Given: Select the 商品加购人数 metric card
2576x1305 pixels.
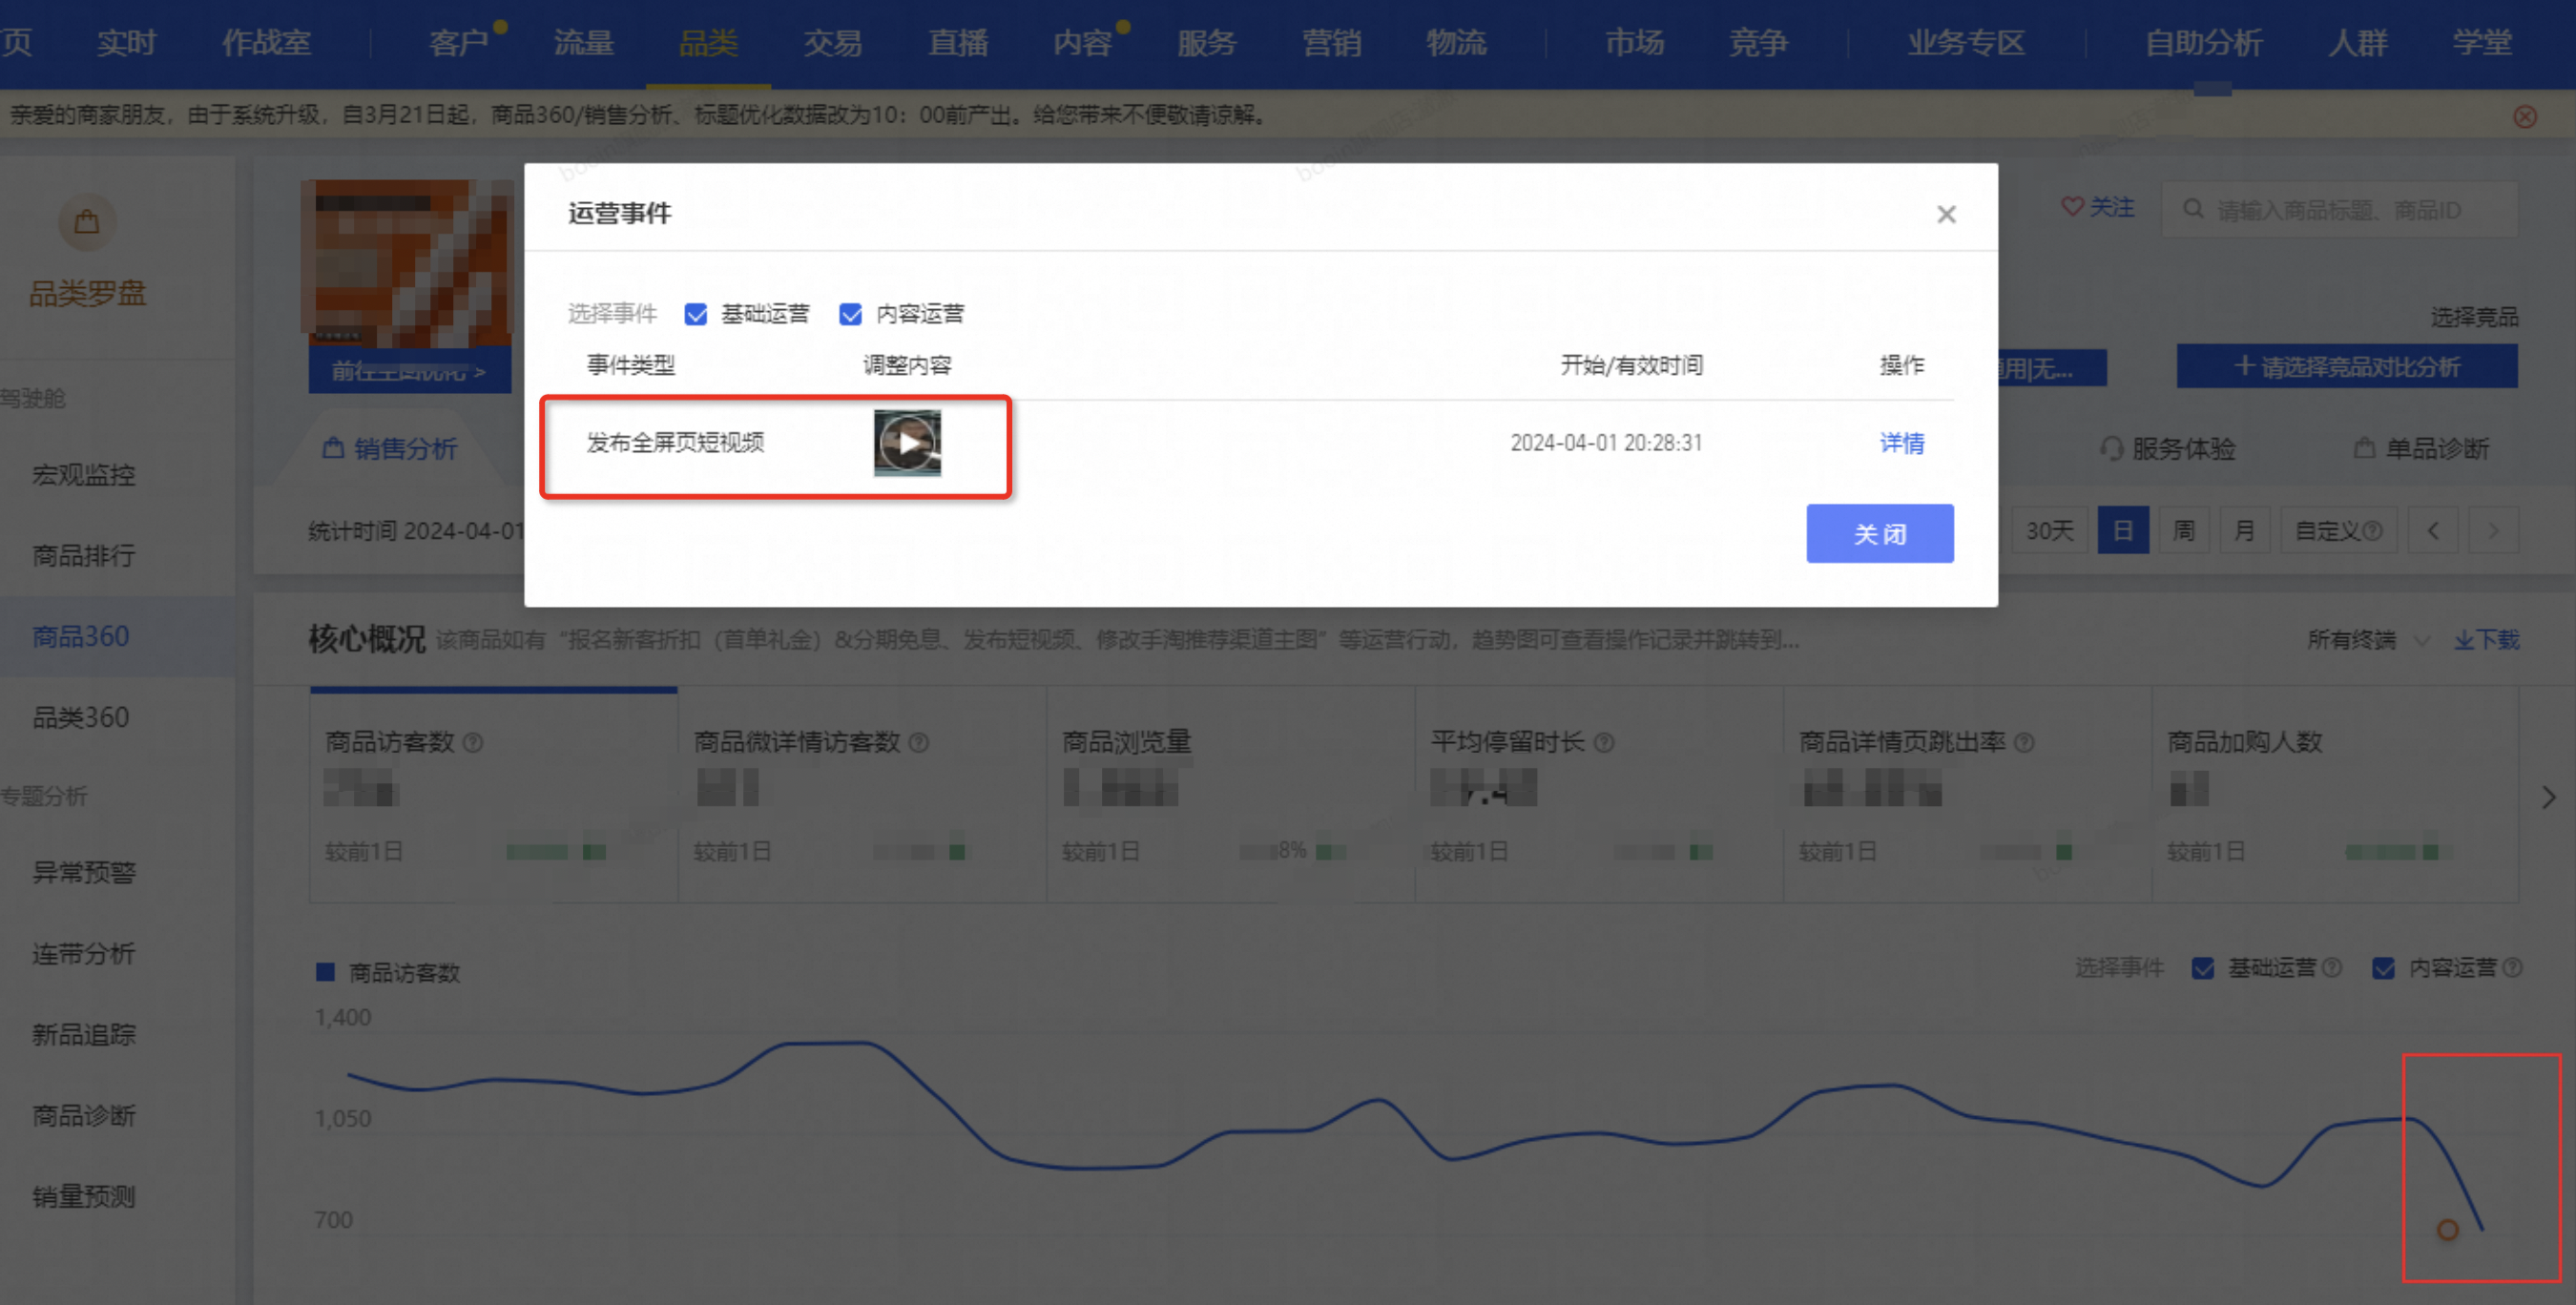Looking at the screenshot, I should point(2335,795).
